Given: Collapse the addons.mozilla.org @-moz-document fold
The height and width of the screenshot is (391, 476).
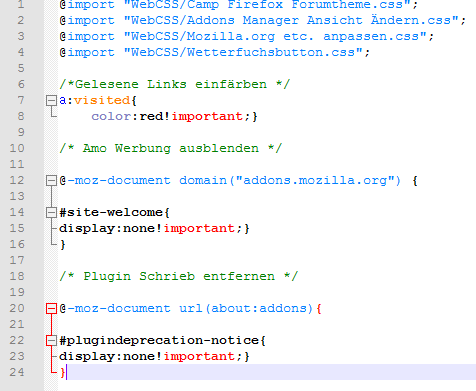Looking at the screenshot, I should (x=51, y=180).
